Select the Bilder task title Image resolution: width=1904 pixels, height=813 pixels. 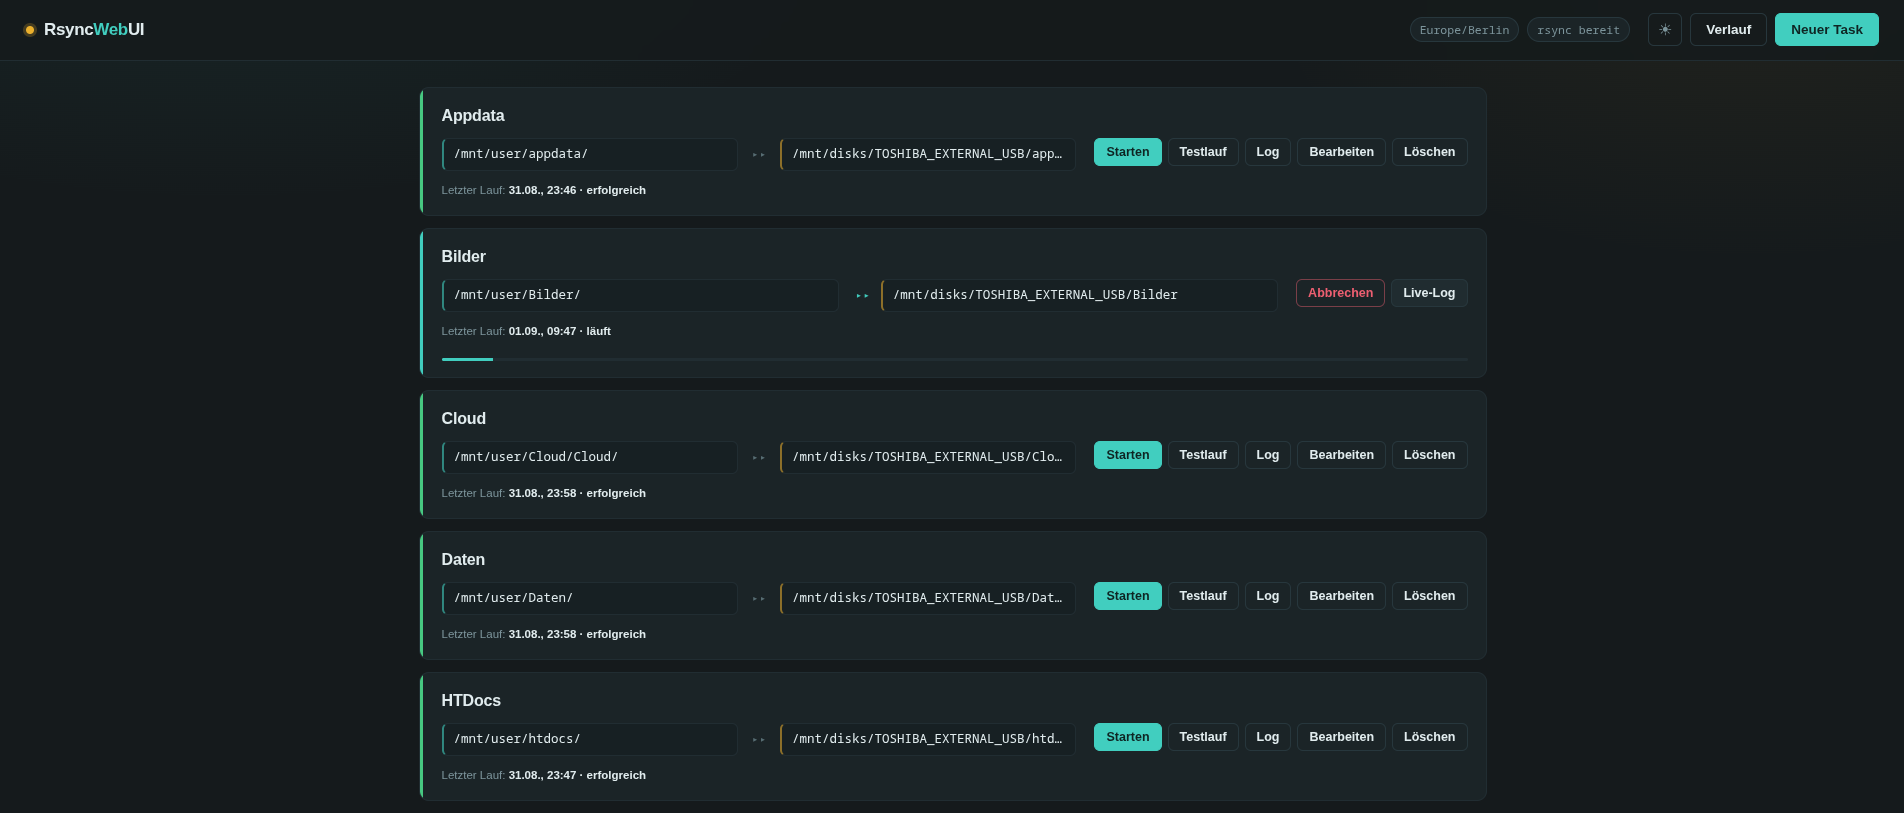(464, 257)
